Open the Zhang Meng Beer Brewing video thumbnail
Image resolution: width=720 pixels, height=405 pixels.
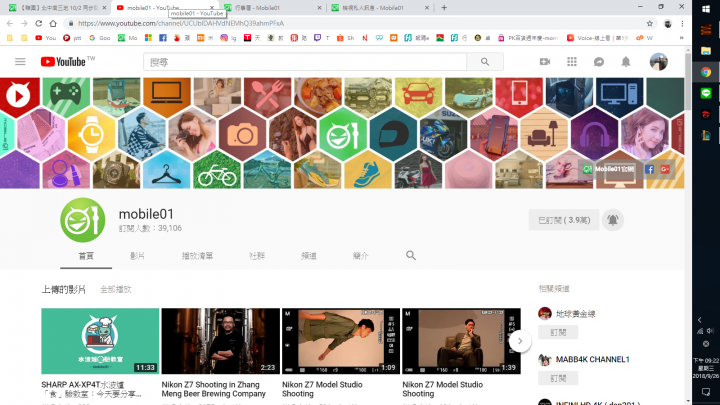point(220,341)
